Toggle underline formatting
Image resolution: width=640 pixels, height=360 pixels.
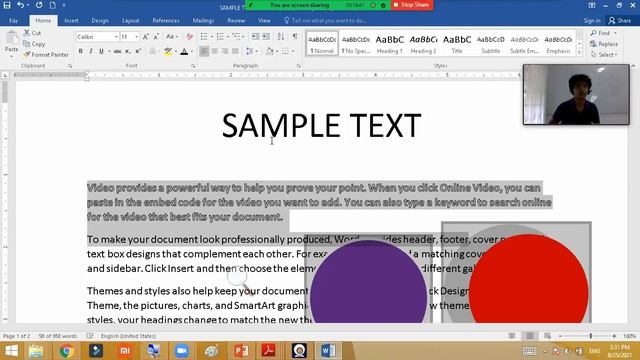tap(101, 51)
